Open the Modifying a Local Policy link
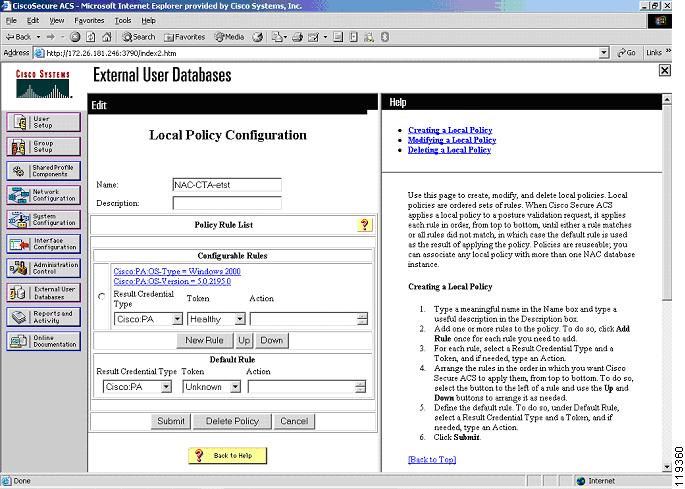The width and height of the screenshot is (685, 489). (452, 140)
